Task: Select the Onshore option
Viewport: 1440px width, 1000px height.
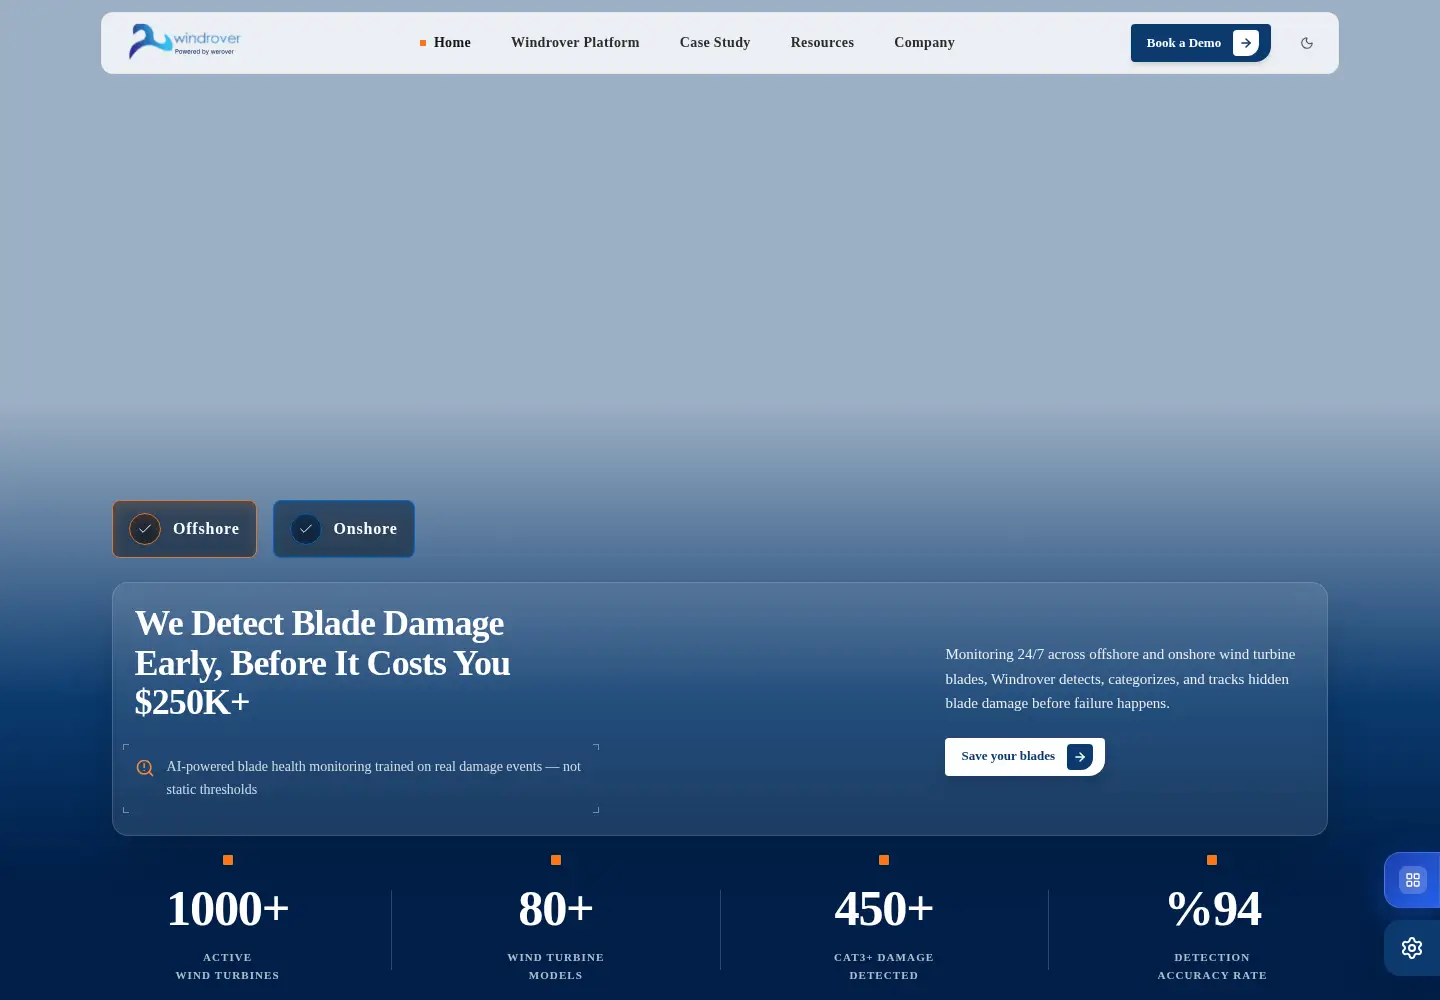Action: [x=344, y=529]
